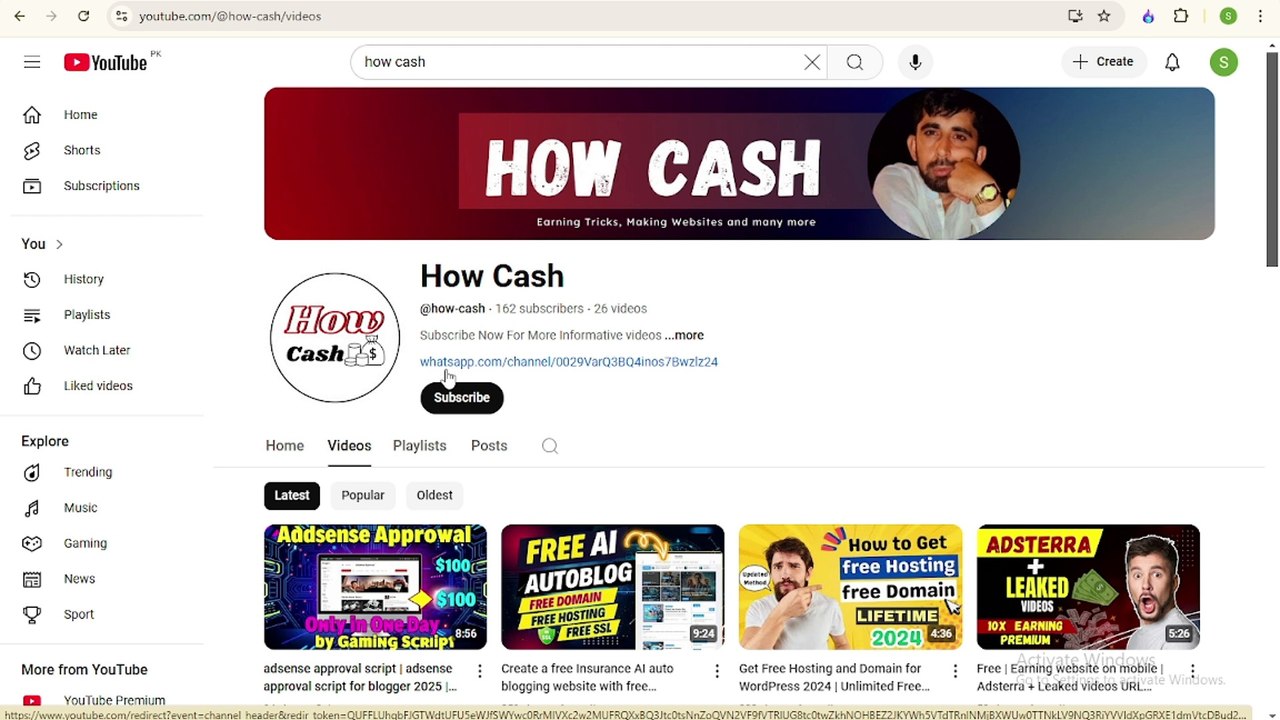Image resolution: width=1280 pixels, height=720 pixels.
Task: Open the hamburger guide menu
Action: [32, 62]
